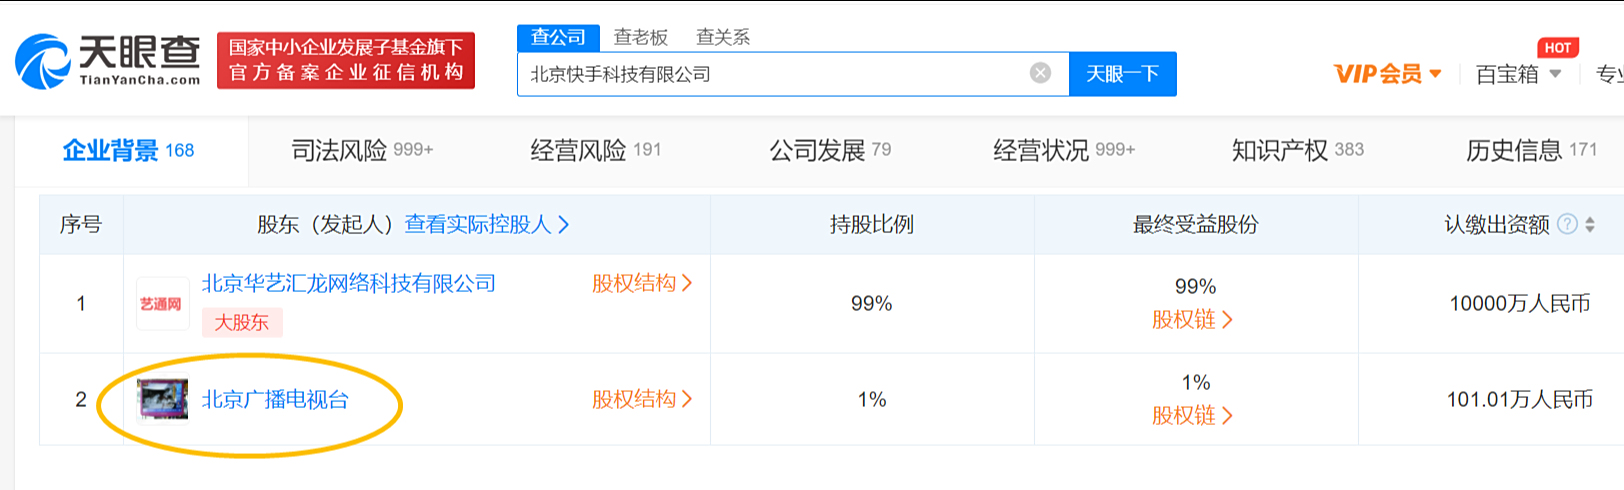
Task: Open the 知识产权 tab
Action: tap(1297, 150)
